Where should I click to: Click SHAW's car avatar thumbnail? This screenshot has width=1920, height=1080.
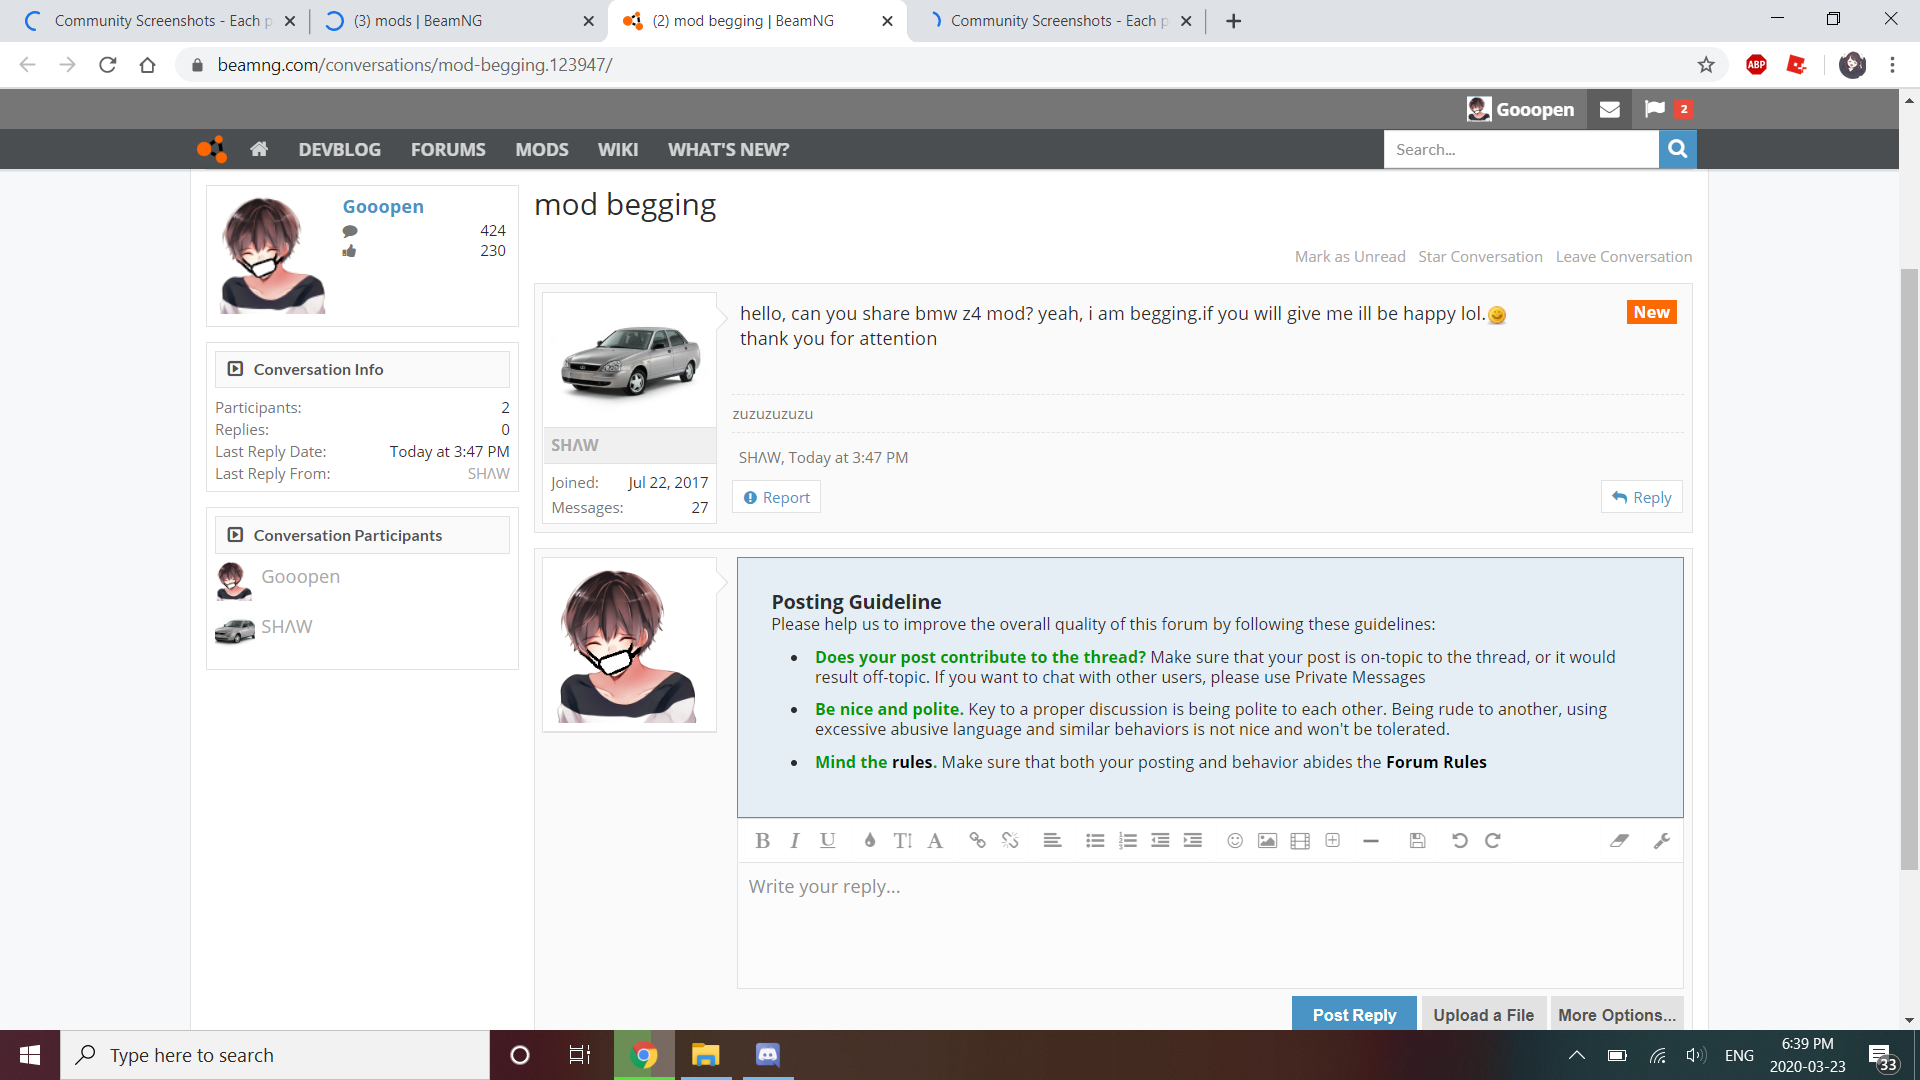tap(629, 360)
